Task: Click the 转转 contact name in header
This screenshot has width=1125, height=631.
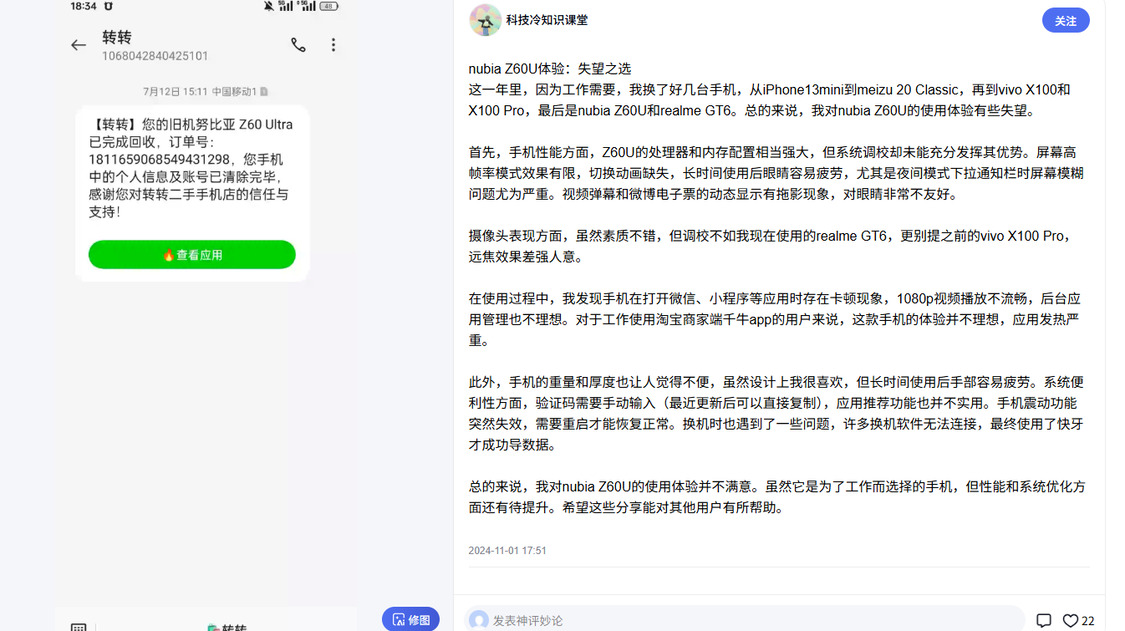Action: (117, 37)
